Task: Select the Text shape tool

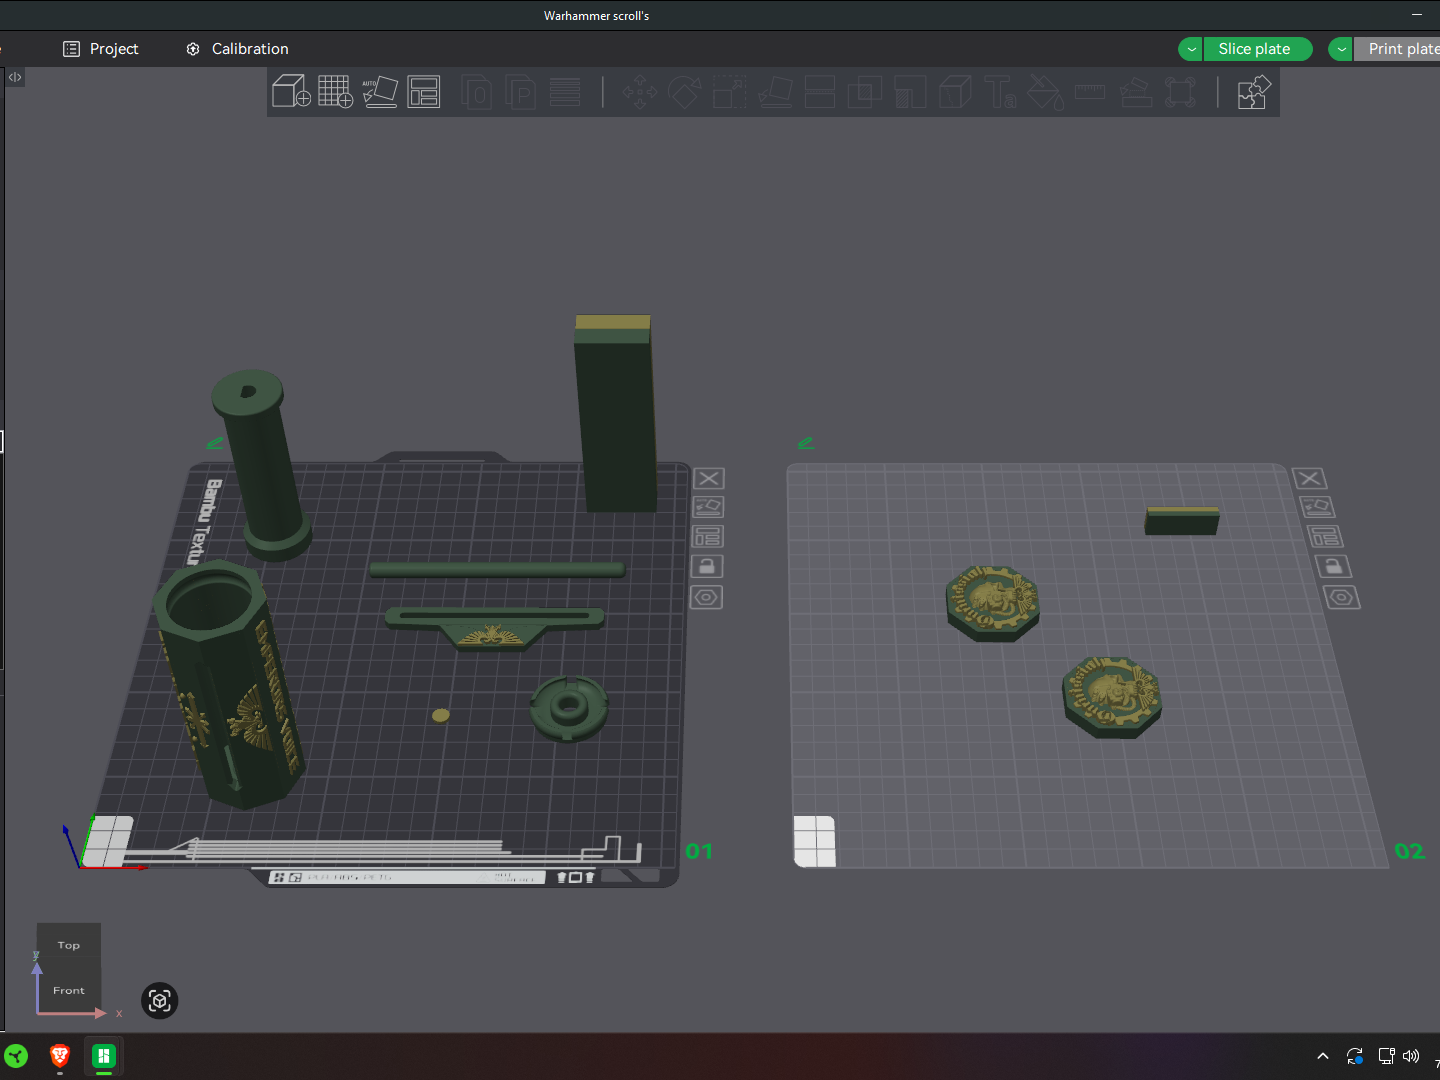Action: 1000,93
